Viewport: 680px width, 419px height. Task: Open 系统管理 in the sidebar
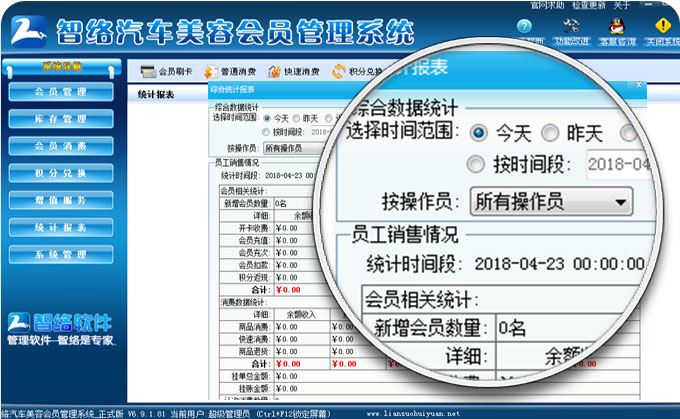[61, 255]
